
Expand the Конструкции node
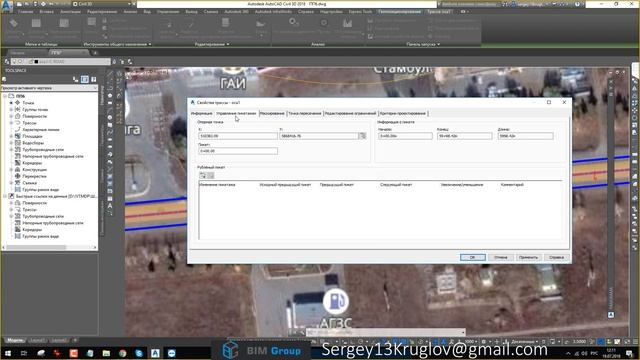pos(11,169)
